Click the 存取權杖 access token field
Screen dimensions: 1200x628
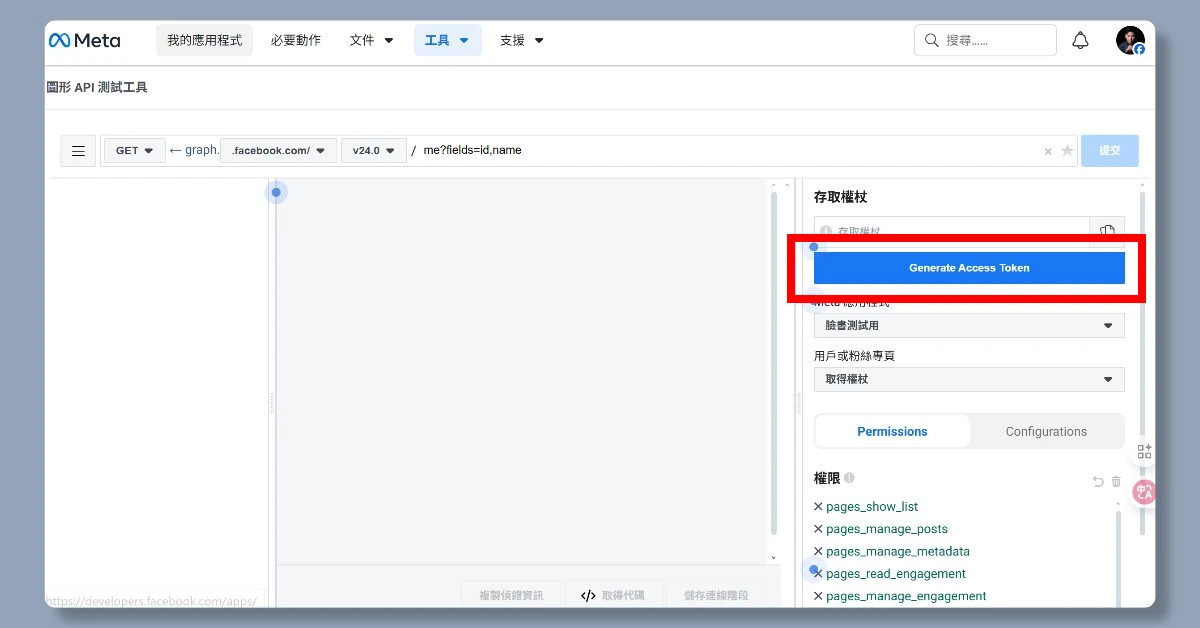click(952, 231)
